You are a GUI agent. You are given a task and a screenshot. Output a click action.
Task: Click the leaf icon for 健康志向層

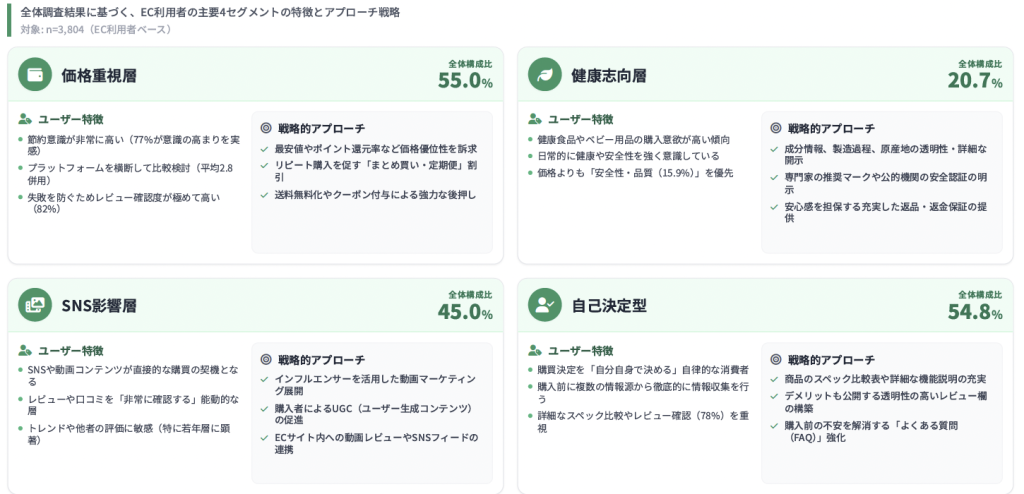545,74
